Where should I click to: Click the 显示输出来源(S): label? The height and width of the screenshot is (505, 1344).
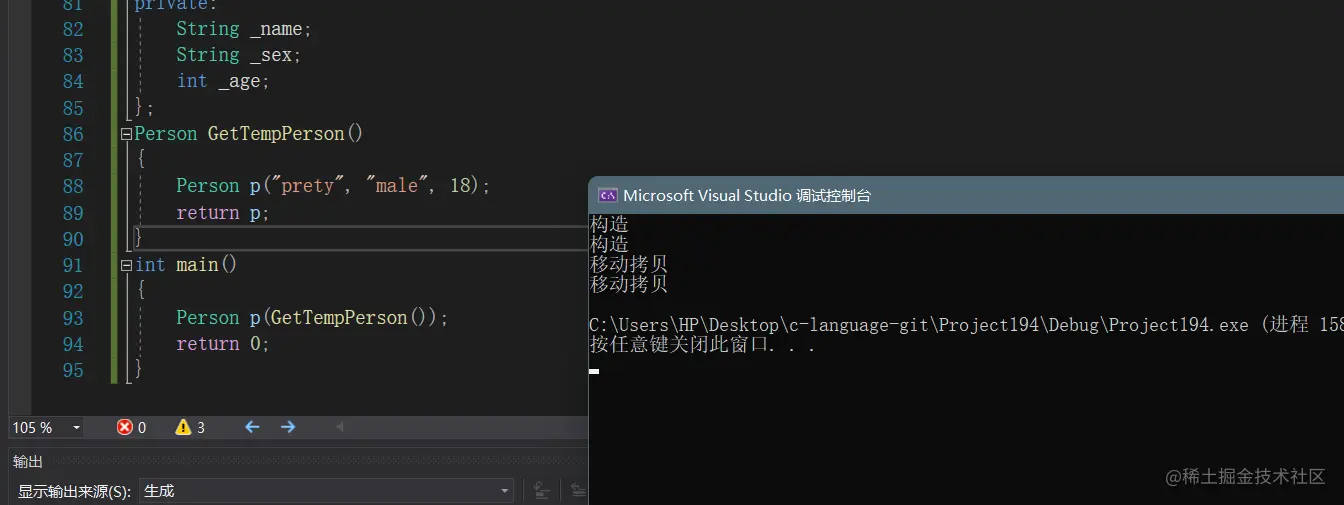tap(75, 491)
